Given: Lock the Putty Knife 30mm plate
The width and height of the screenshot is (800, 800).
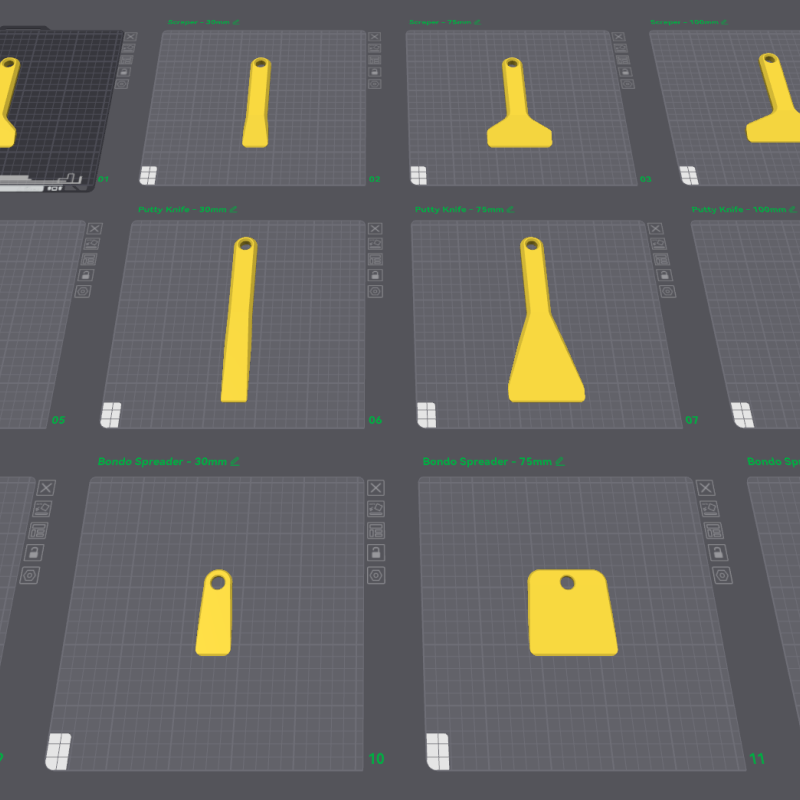Looking at the screenshot, I should tap(375, 275).
